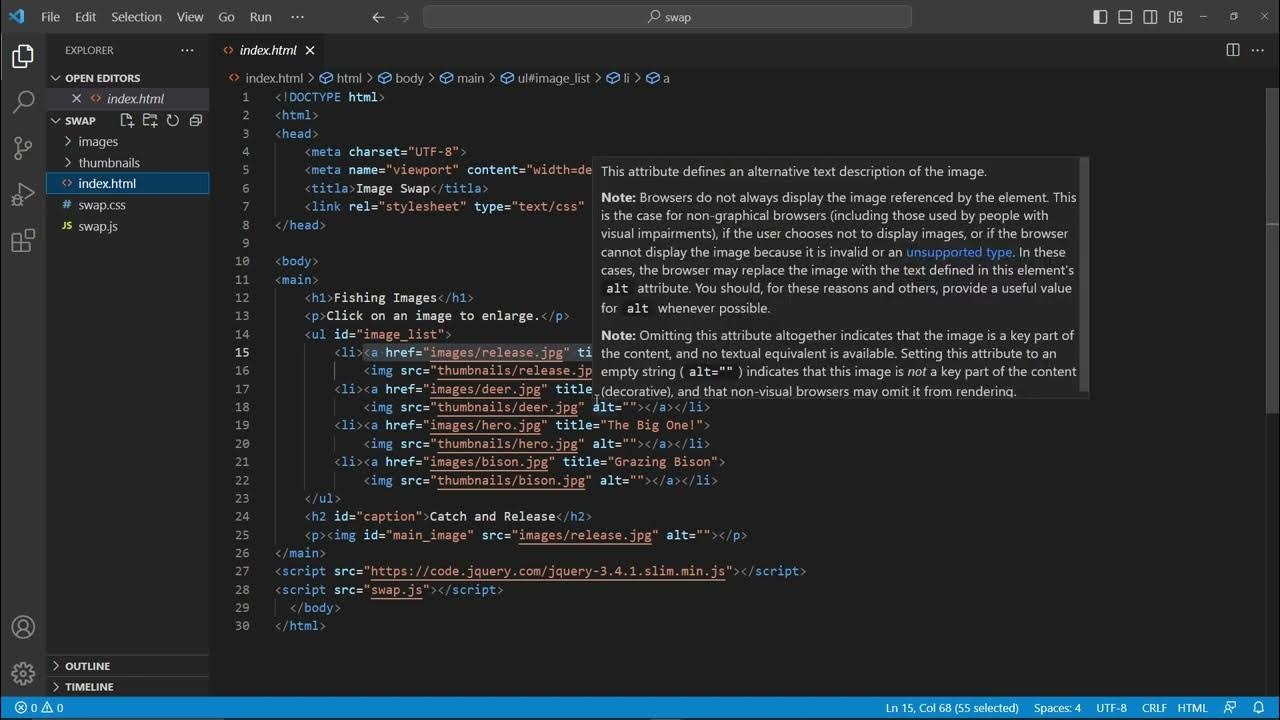Split the editor to the right
Viewport: 1280px width, 720px height.
pyautogui.click(x=1233, y=50)
